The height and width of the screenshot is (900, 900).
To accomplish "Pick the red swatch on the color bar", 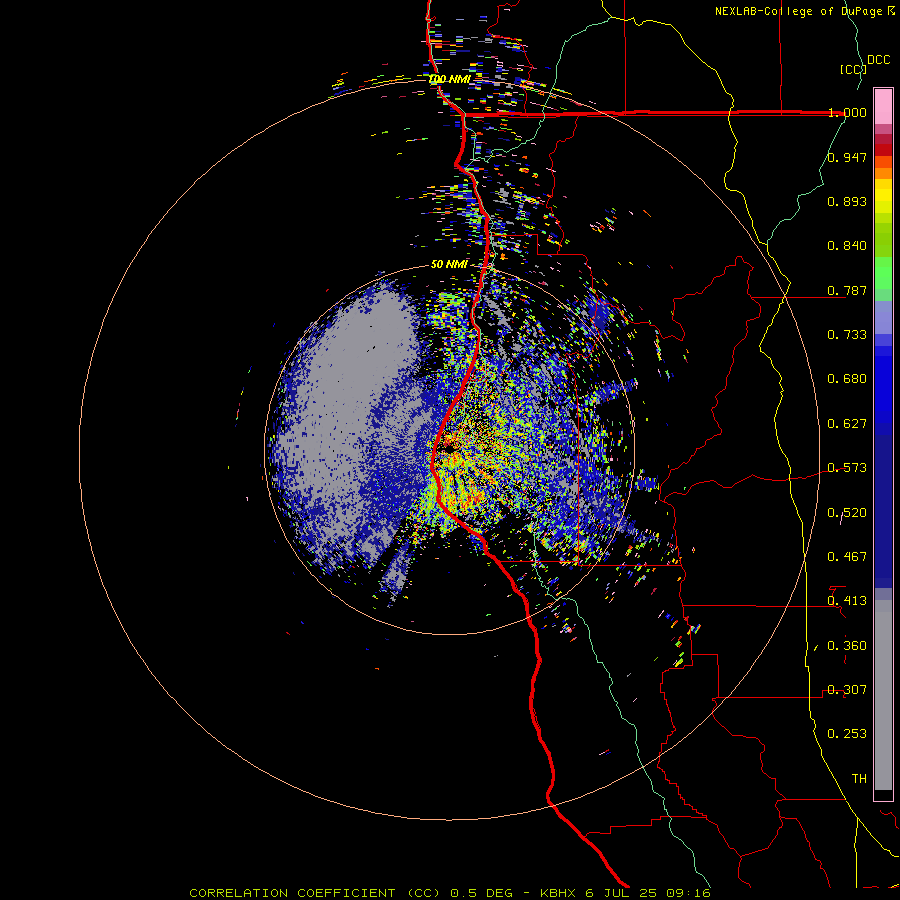I will pyautogui.click(x=883, y=150).
